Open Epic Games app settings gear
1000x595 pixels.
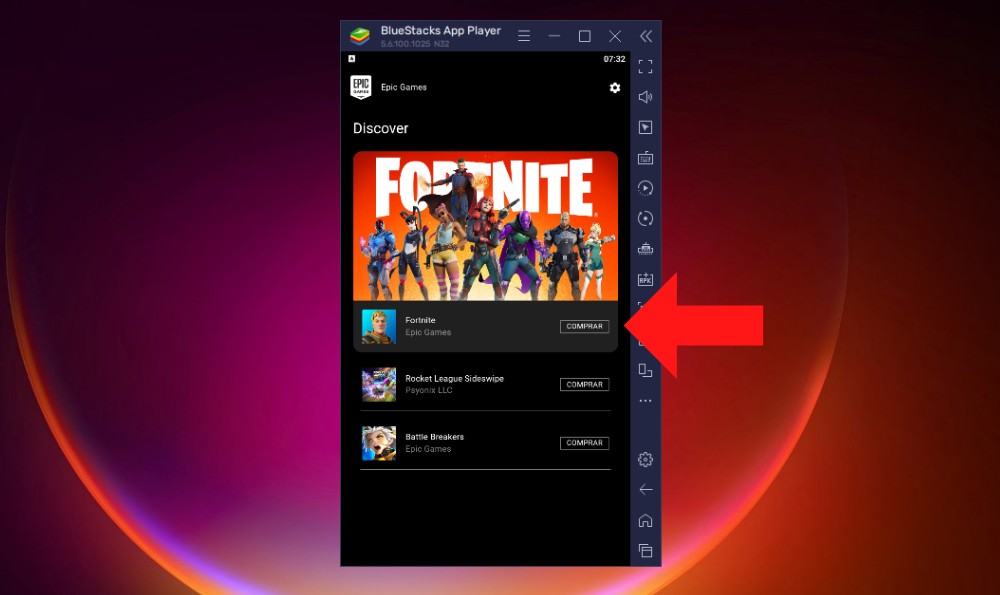(x=614, y=88)
